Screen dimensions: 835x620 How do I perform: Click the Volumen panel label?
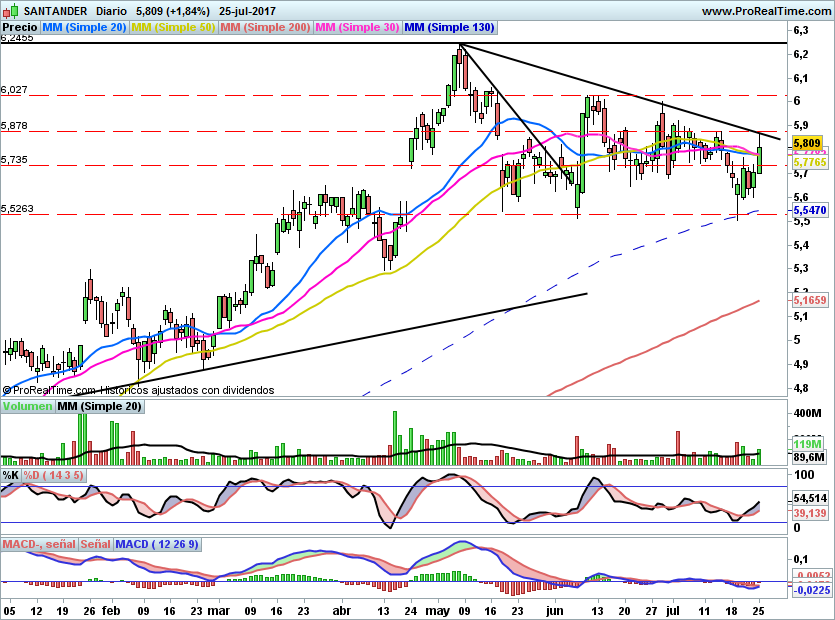27,406
